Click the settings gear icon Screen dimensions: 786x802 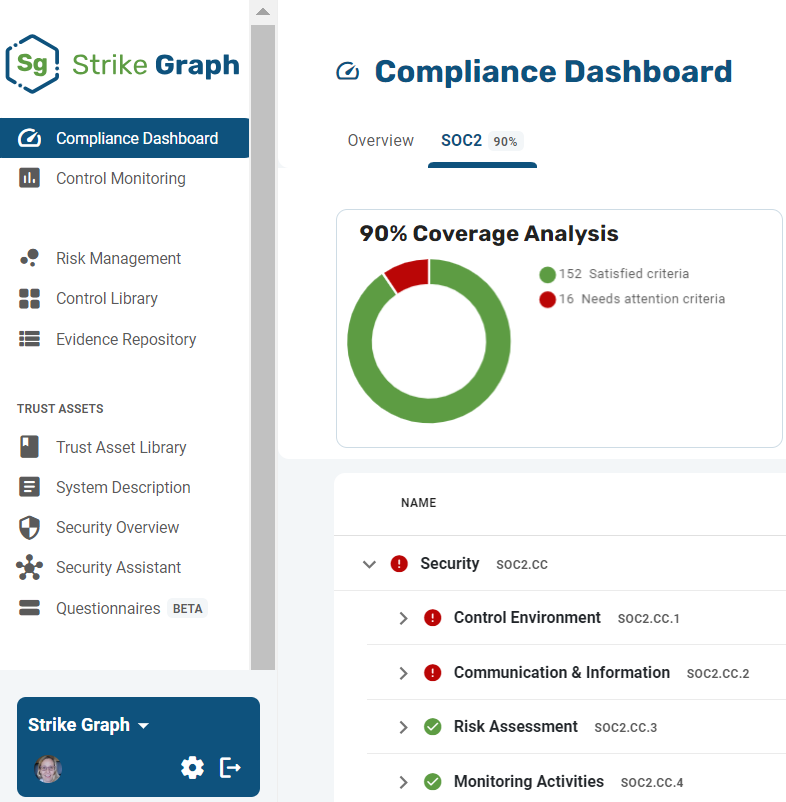click(x=192, y=768)
